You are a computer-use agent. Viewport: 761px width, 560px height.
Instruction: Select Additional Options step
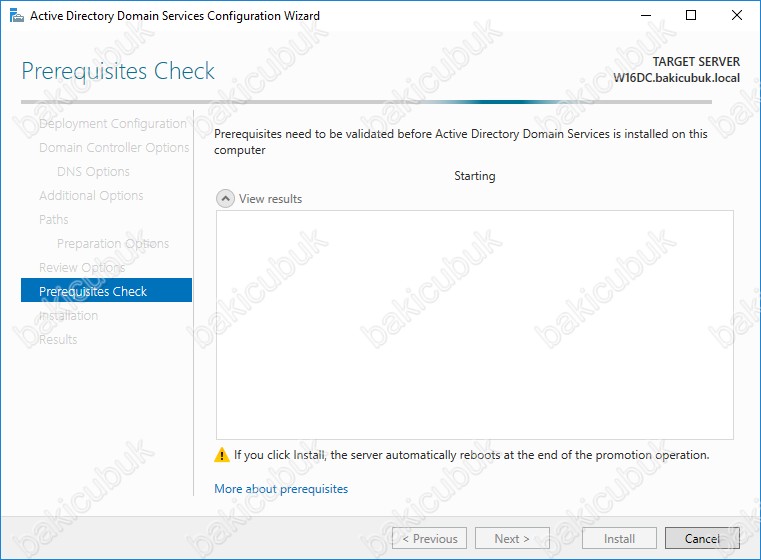[x=91, y=196]
